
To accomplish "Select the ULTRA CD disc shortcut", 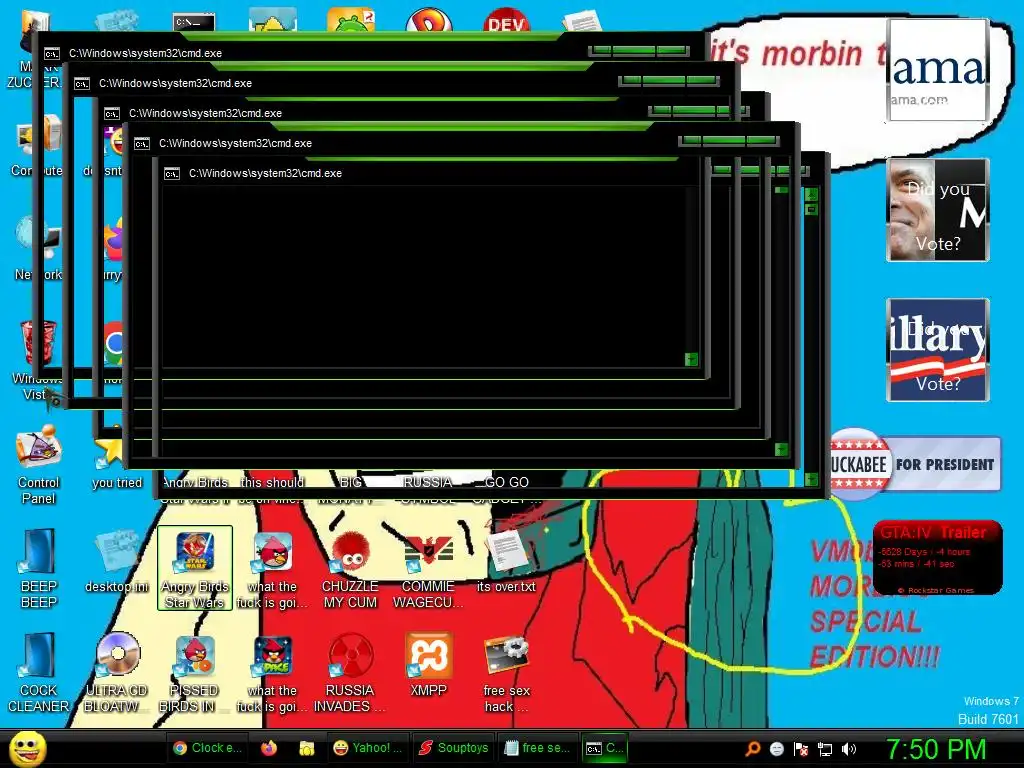I will [117, 673].
